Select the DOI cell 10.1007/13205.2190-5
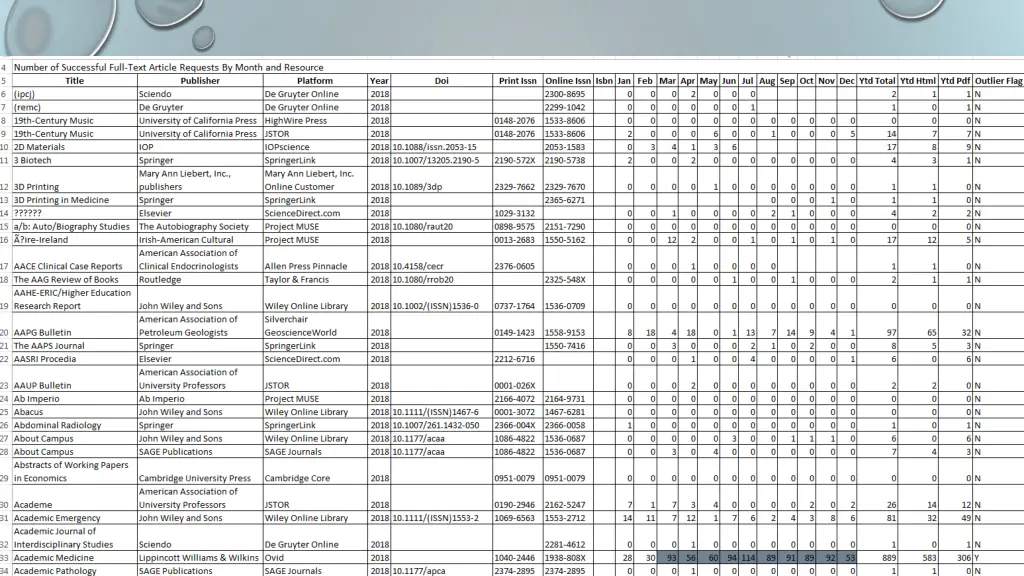Viewport: 1024px width, 576px height. [441, 160]
